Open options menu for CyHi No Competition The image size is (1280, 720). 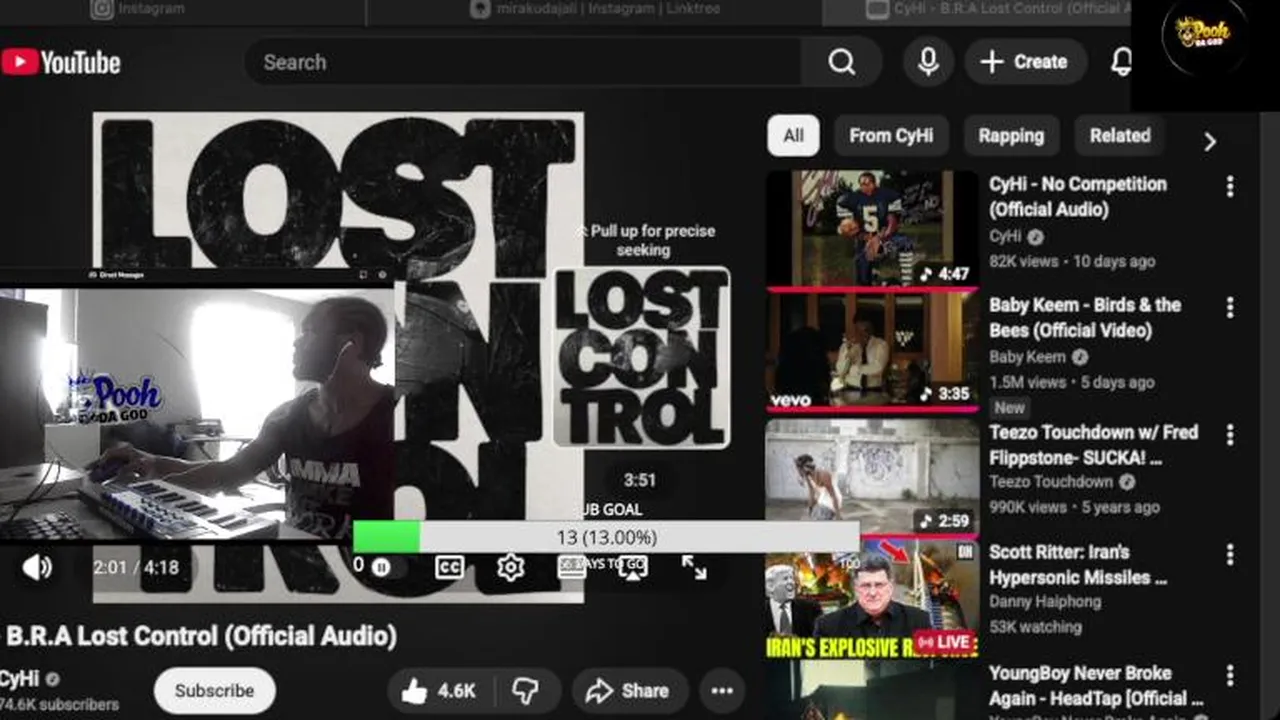[1230, 186]
